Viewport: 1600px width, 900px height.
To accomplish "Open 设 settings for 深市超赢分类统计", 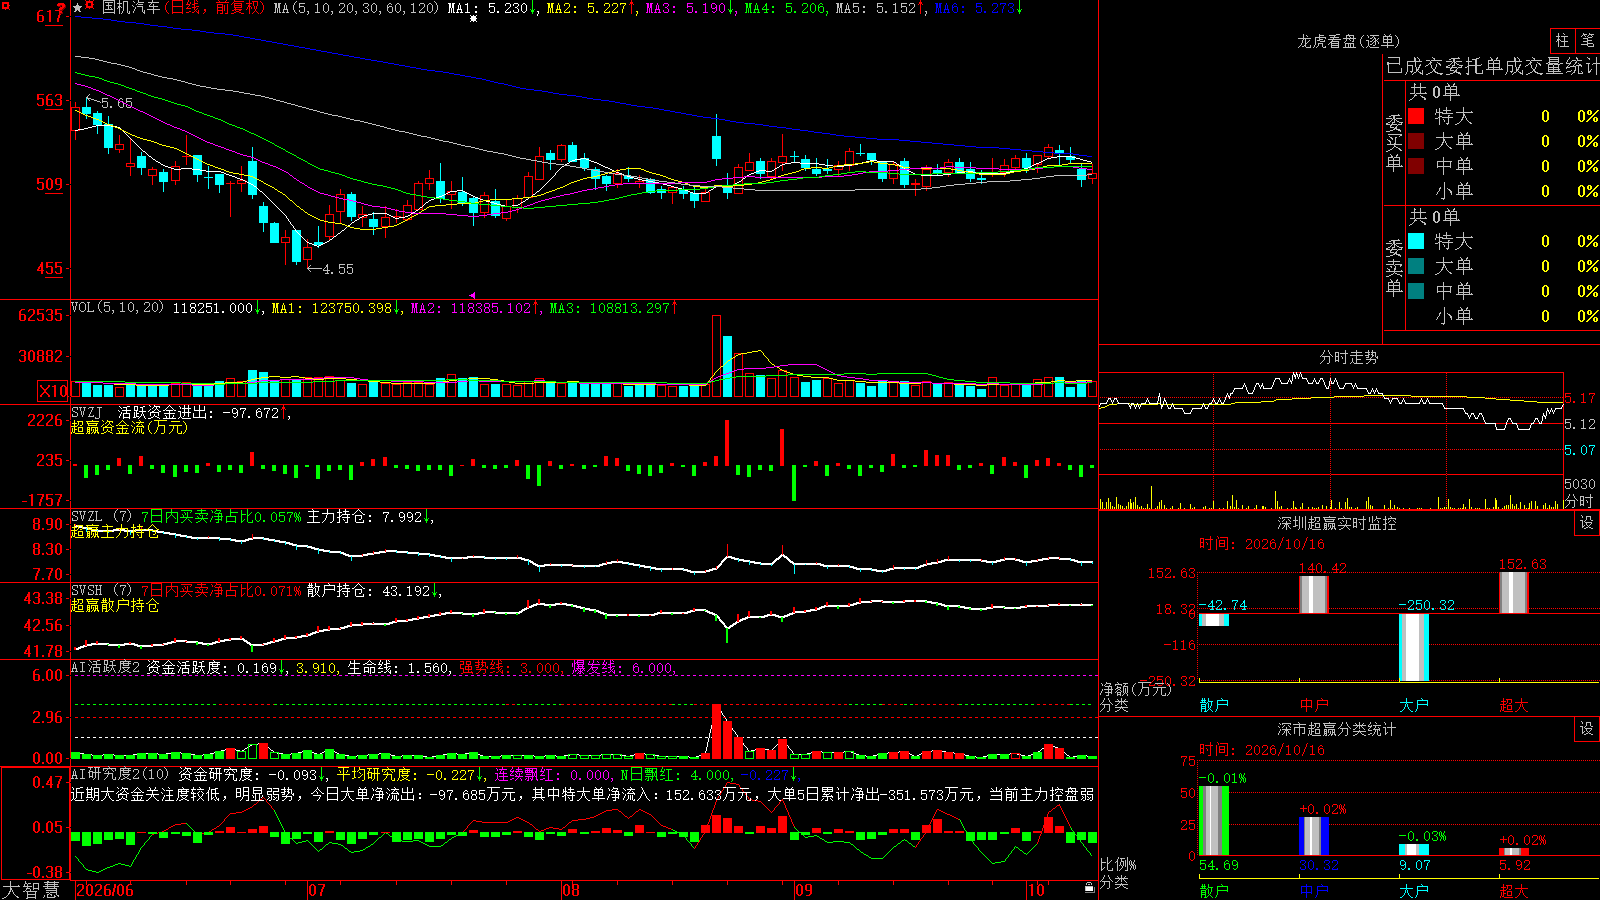I will click(1587, 729).
